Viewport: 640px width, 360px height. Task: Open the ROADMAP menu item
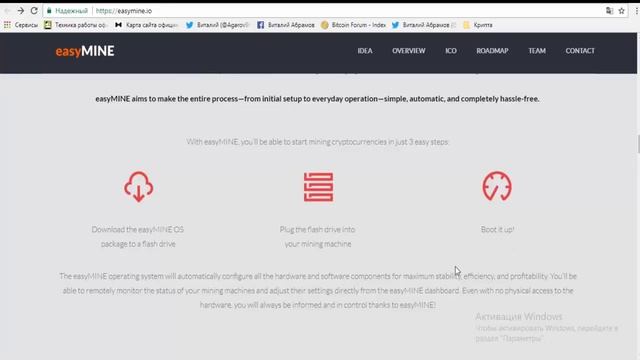tap(492, 51)
